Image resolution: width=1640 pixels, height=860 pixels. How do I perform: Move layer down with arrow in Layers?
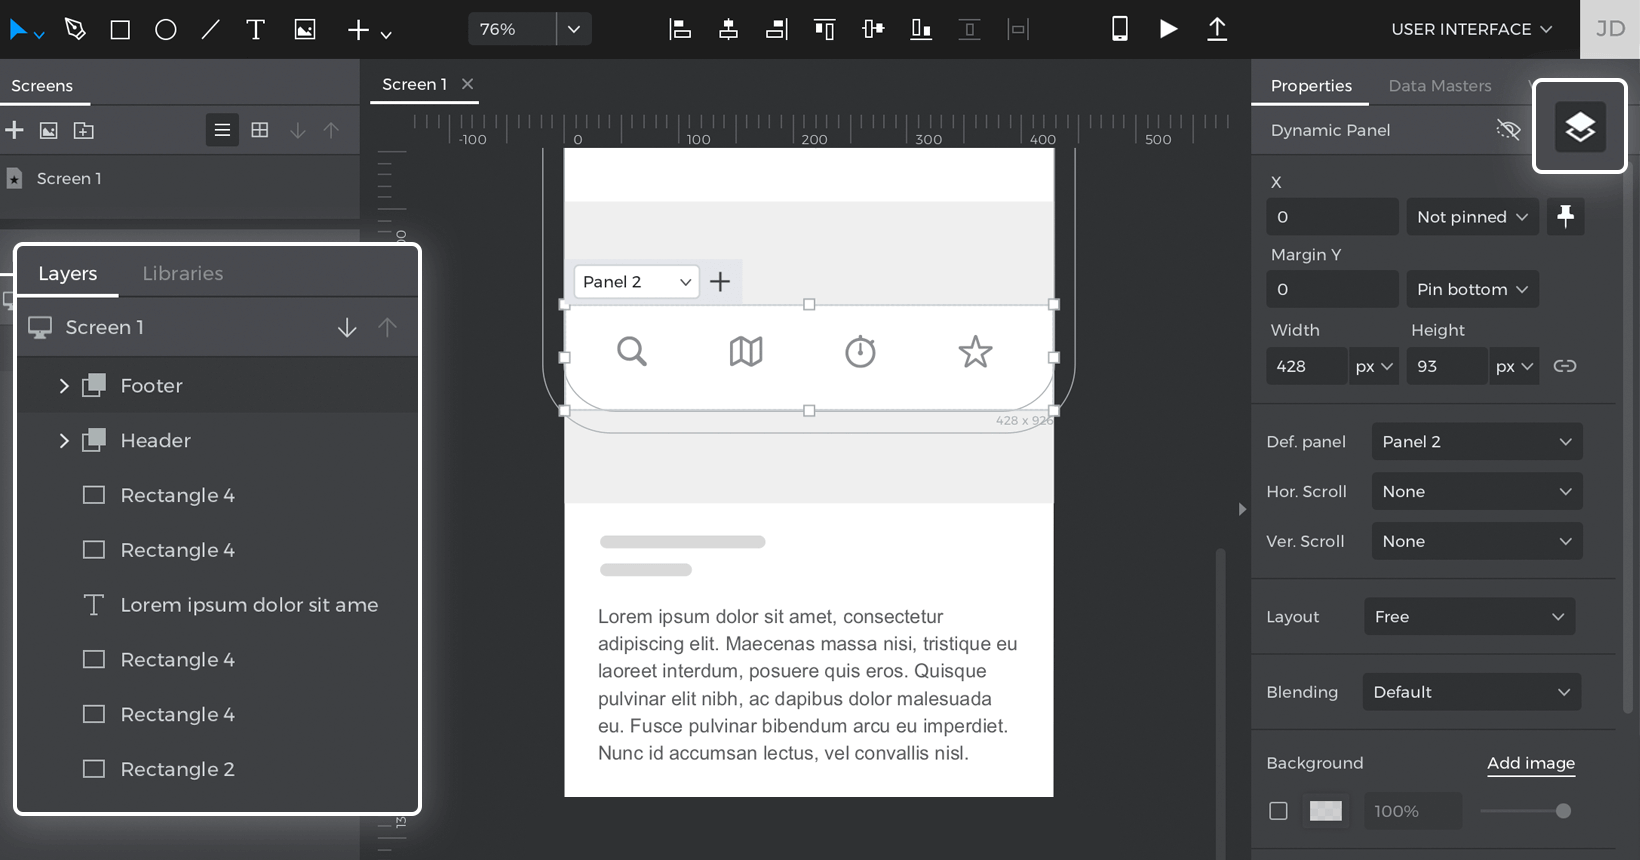(x=347, y=328)
